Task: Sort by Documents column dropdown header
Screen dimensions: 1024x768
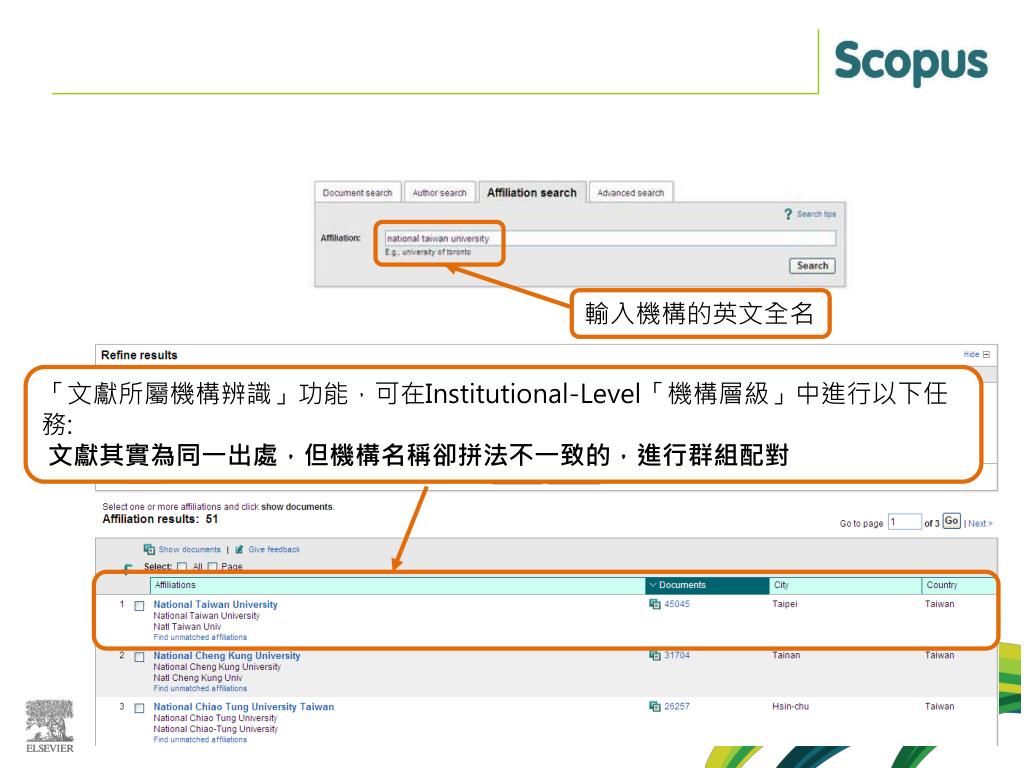Action: [707, 585]
